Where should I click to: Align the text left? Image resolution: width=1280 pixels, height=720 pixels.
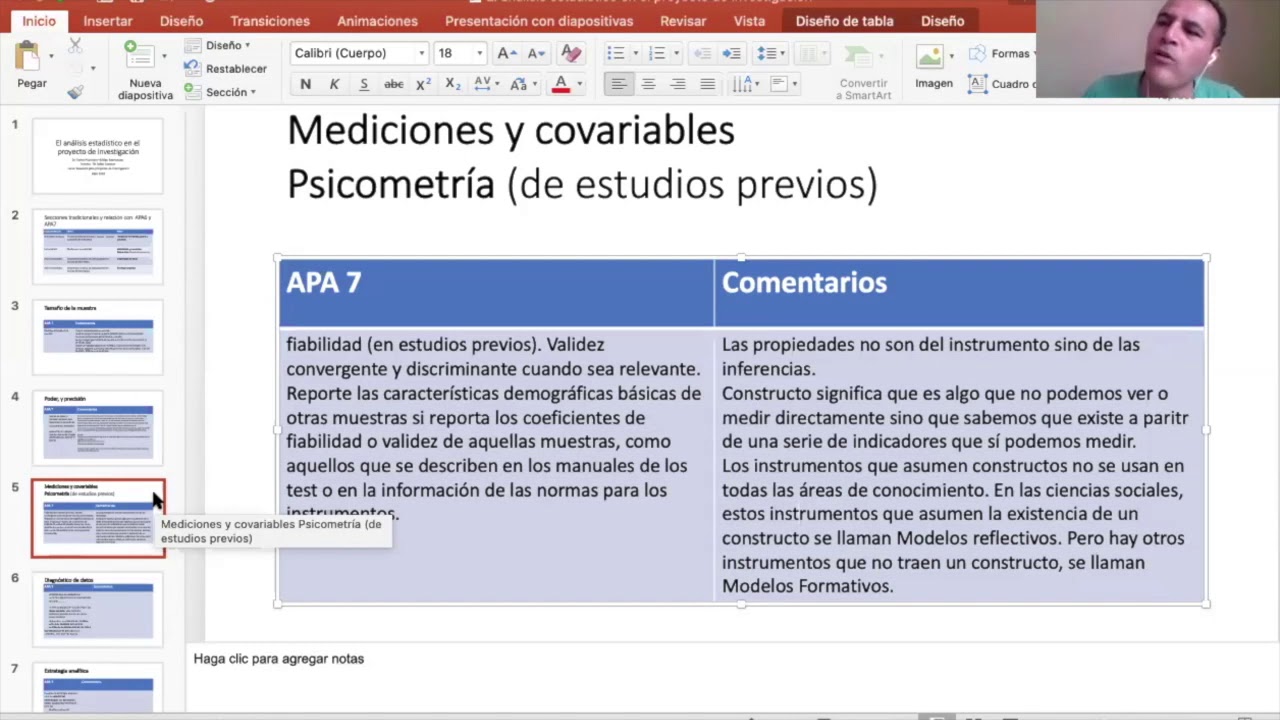[619, 84]
